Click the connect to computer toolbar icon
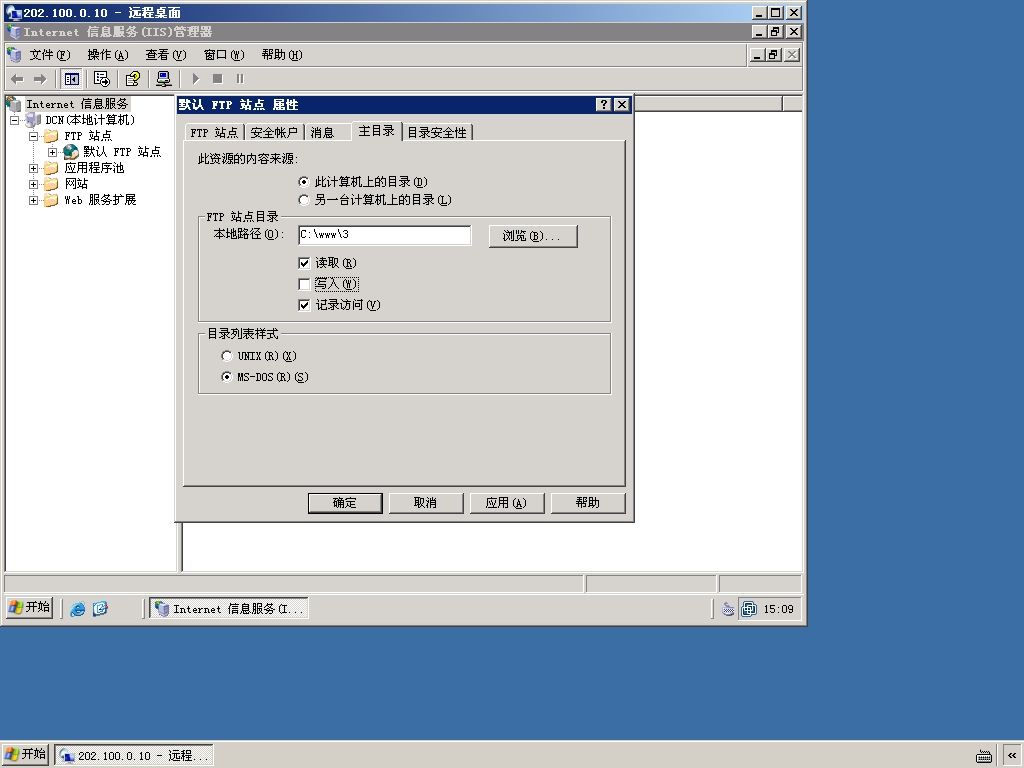This screenshot has width=1024, height=768. tap(163, 79)
